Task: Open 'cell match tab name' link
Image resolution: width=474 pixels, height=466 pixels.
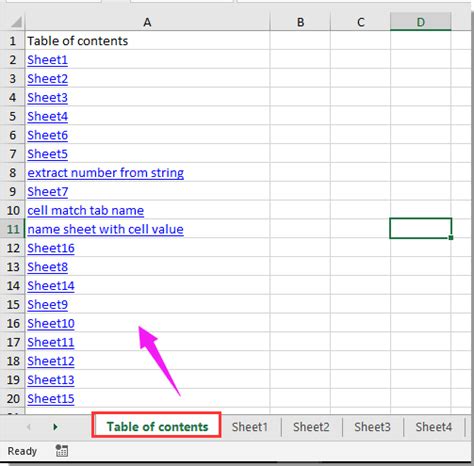Action: pyautogui.click(x=86, y=211)
